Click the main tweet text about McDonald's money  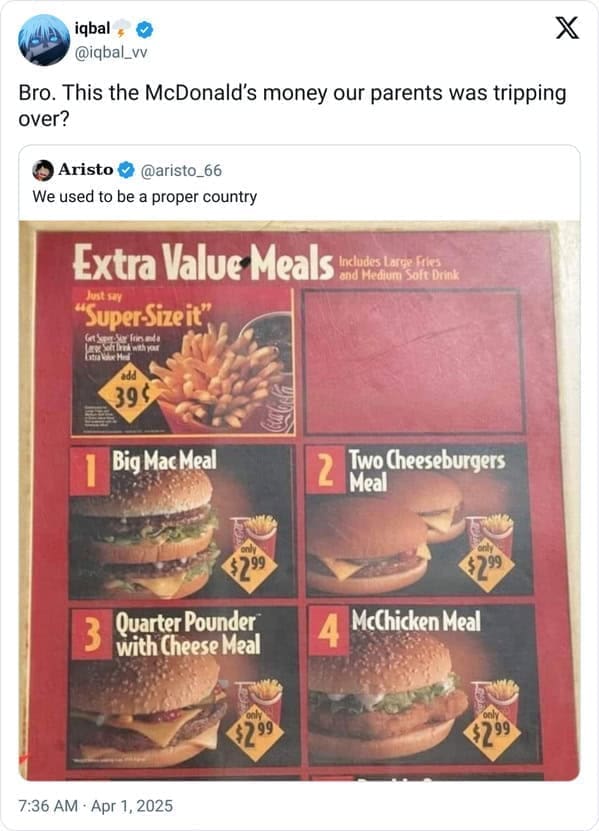click(x=290, y=103)
